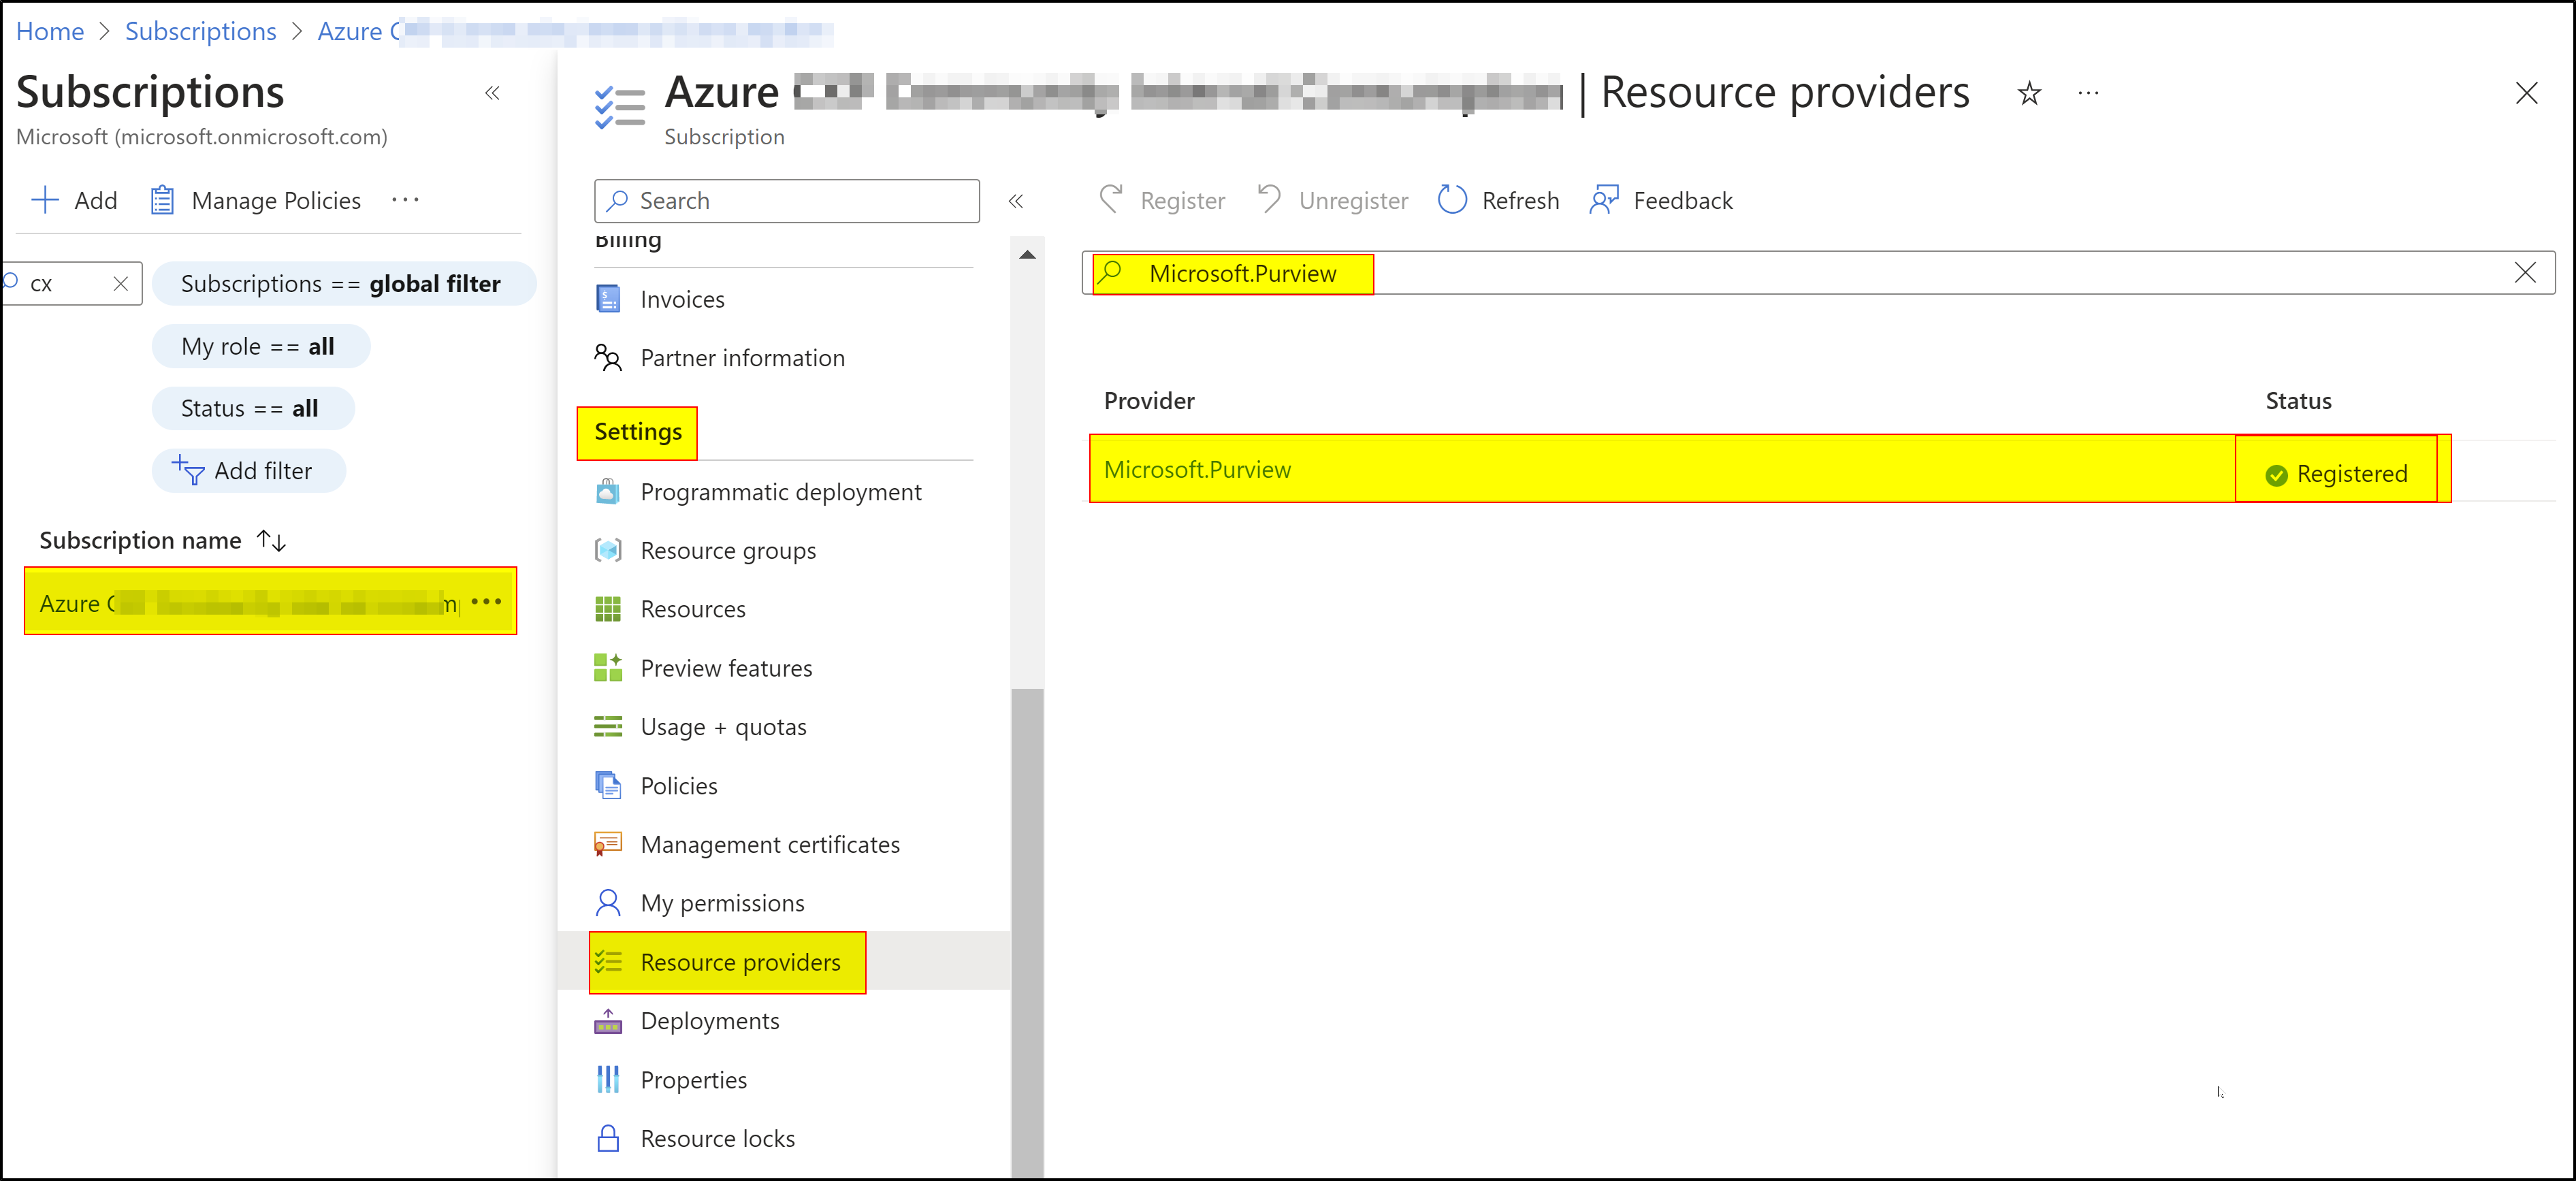Viewport: 2576px width, 1181px height.
Task: Click the Preview features sparkle icon
Action: 607,667
